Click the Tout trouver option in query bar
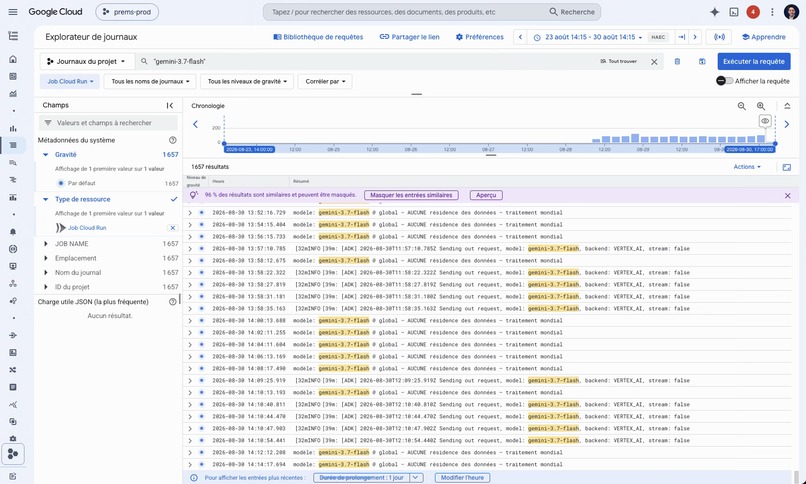Screen dimensions: 806x484 coord(618,61)
